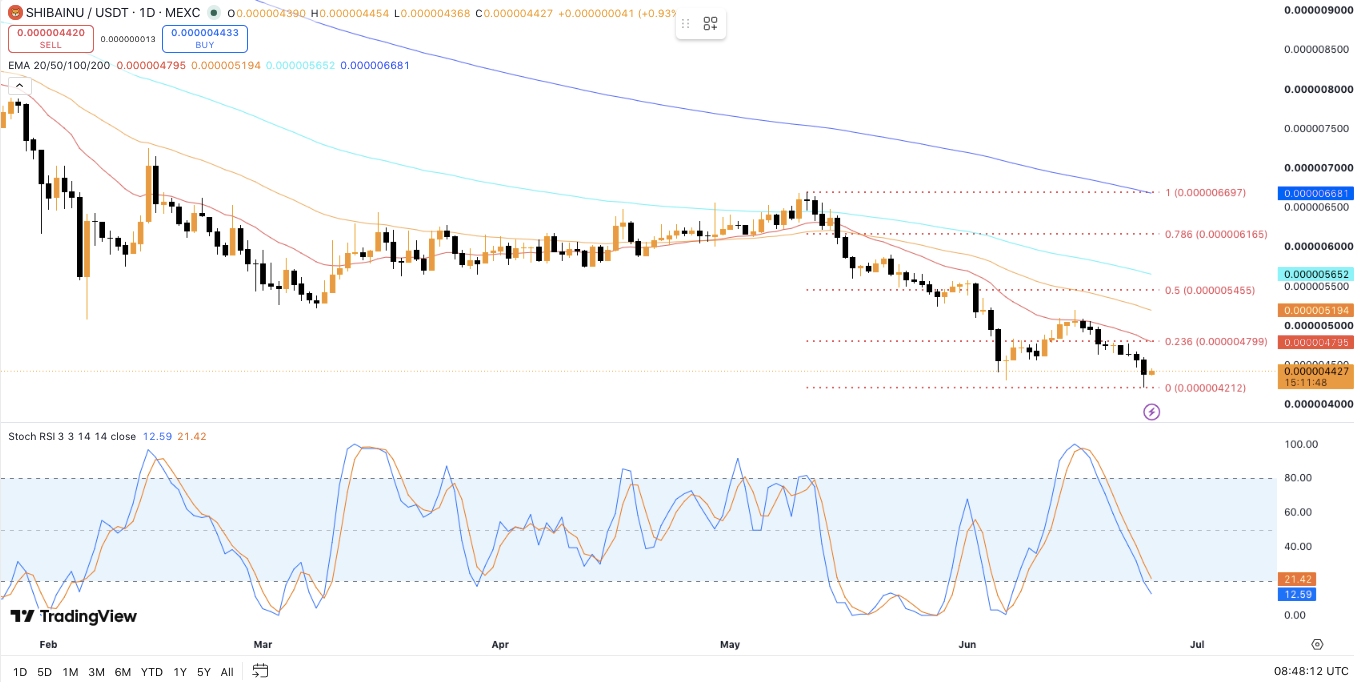Select the 1D time range
1354x682 pixels.
(20, 672)
